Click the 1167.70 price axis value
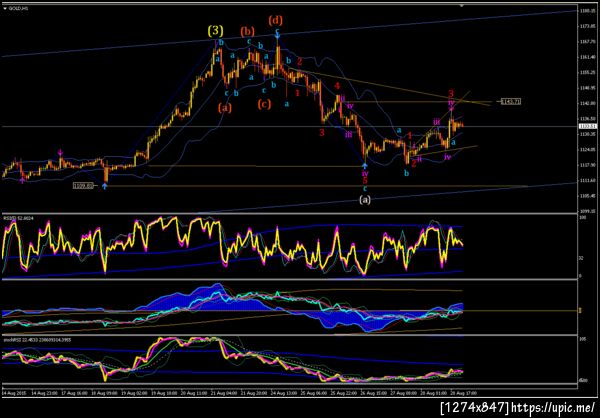600x418 pixels. coord(586,42)
